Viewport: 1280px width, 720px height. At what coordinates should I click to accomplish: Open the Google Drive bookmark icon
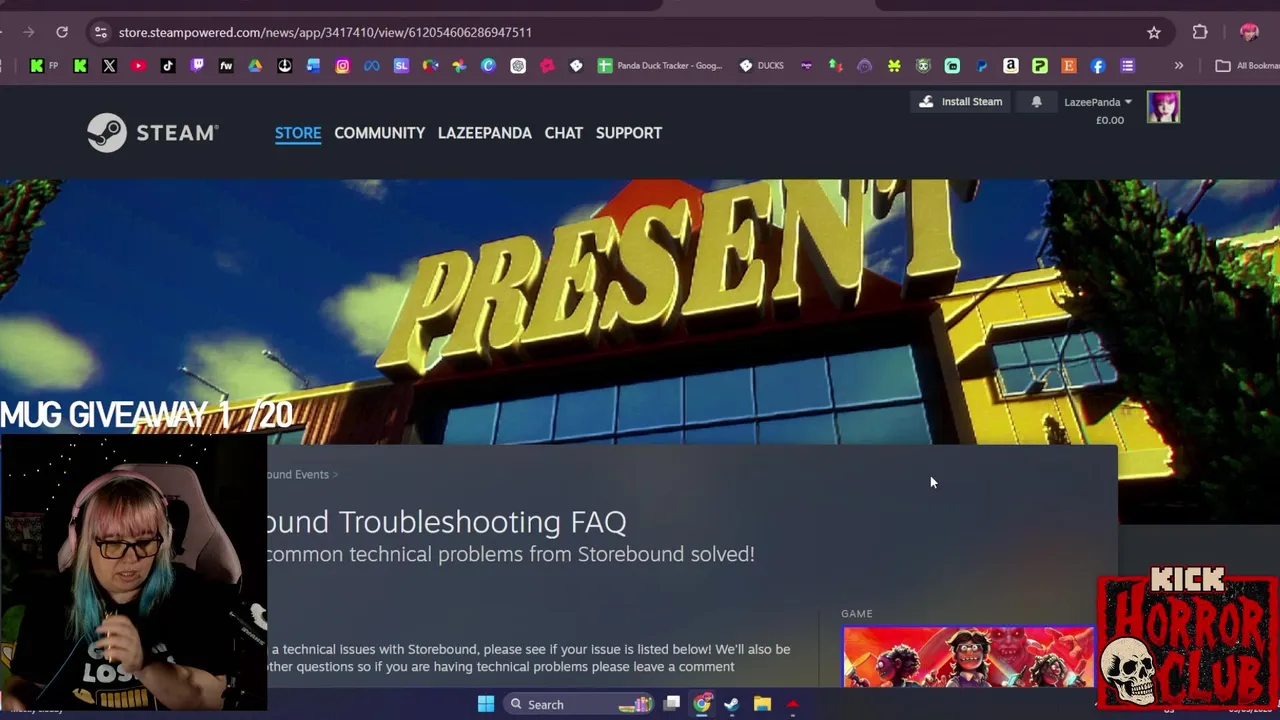pyautogui.click(x=255, y=66)
